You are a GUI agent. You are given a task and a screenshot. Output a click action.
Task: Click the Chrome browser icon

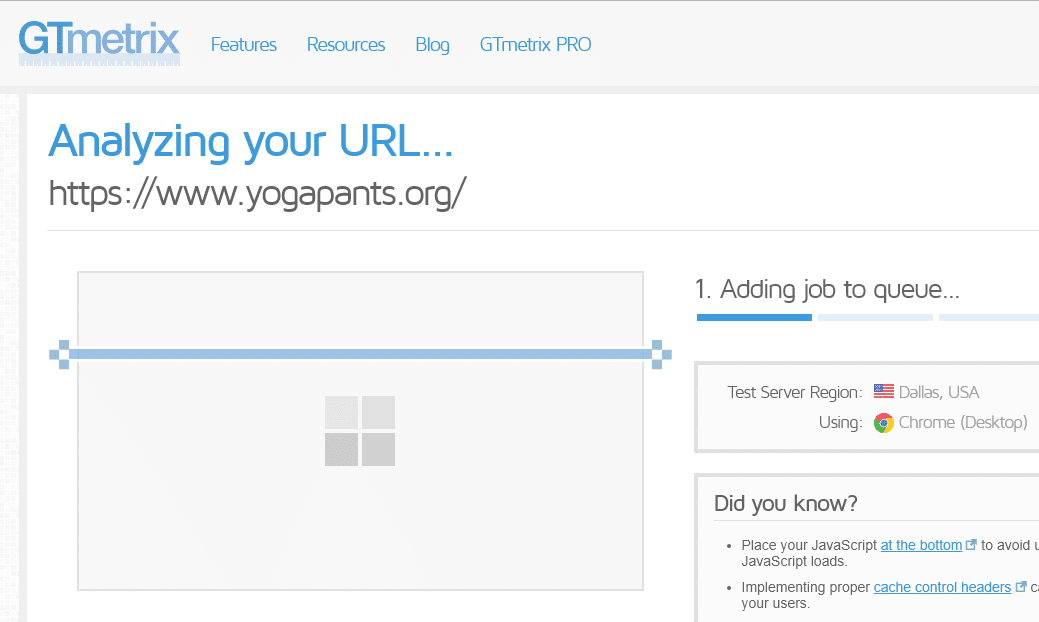[x=884, y=423]
